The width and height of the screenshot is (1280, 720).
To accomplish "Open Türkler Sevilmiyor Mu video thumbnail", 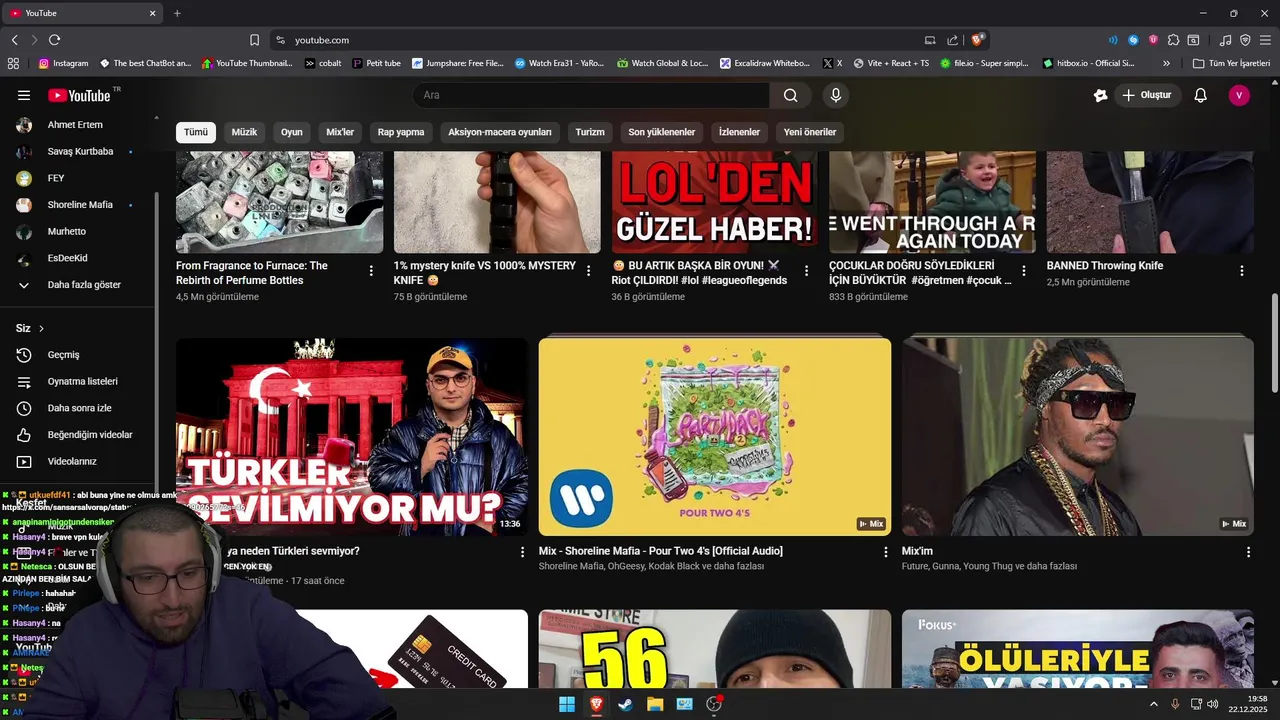I will pos(352,436).
